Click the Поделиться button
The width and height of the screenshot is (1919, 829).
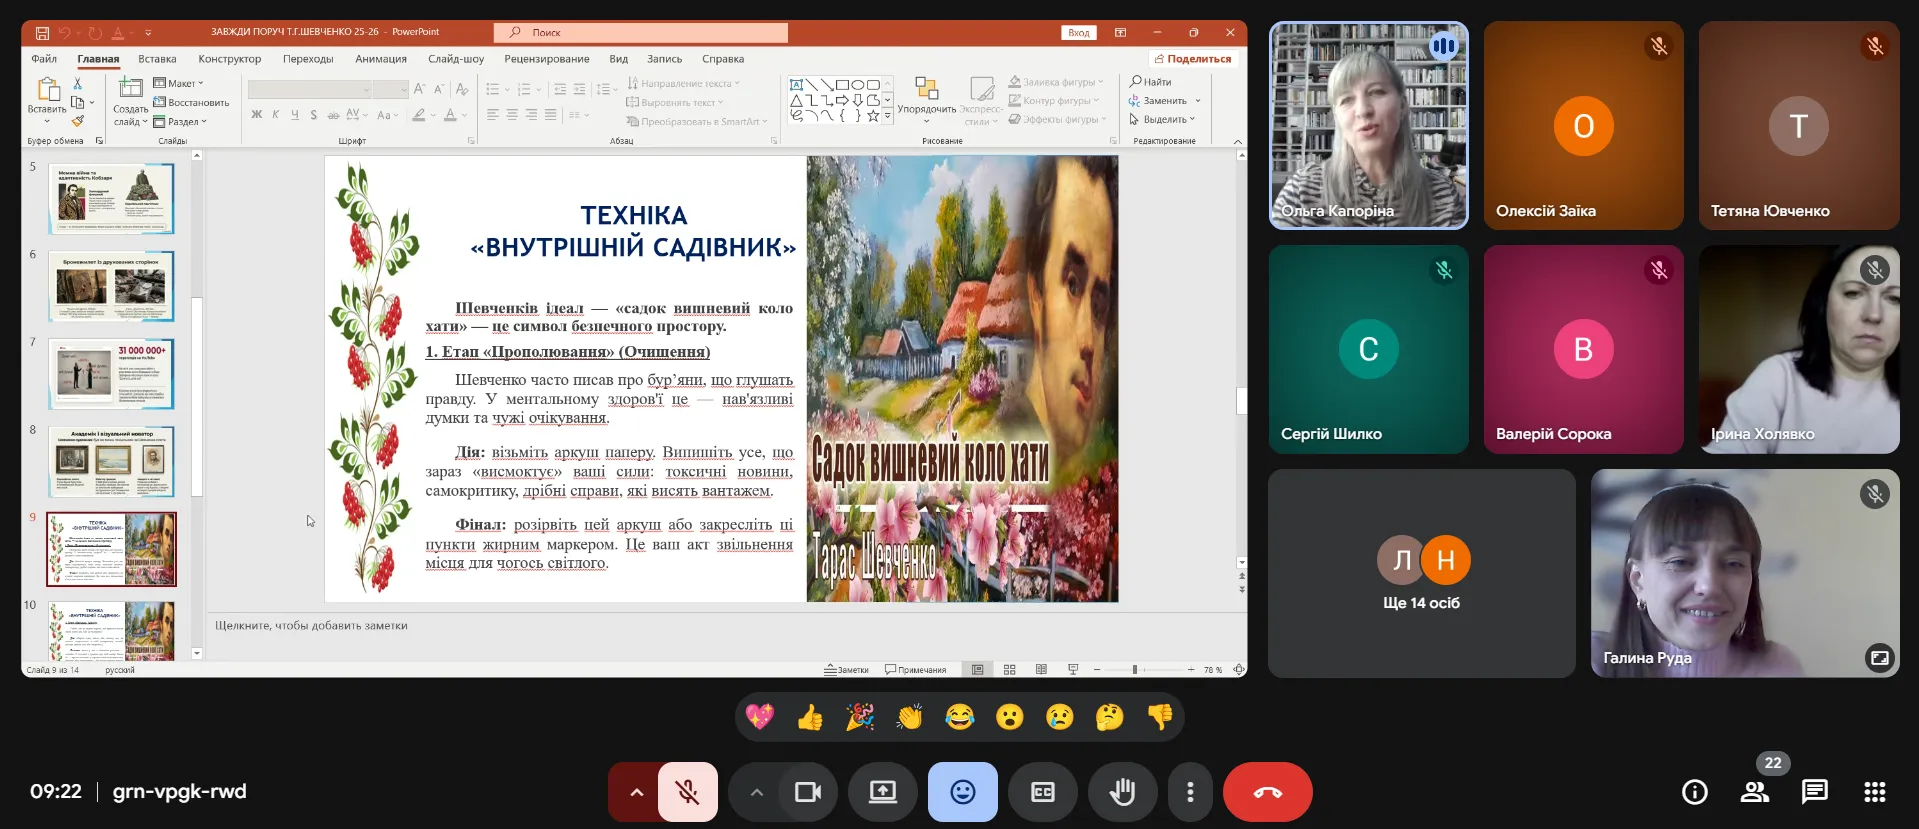tap(1192, 59)
